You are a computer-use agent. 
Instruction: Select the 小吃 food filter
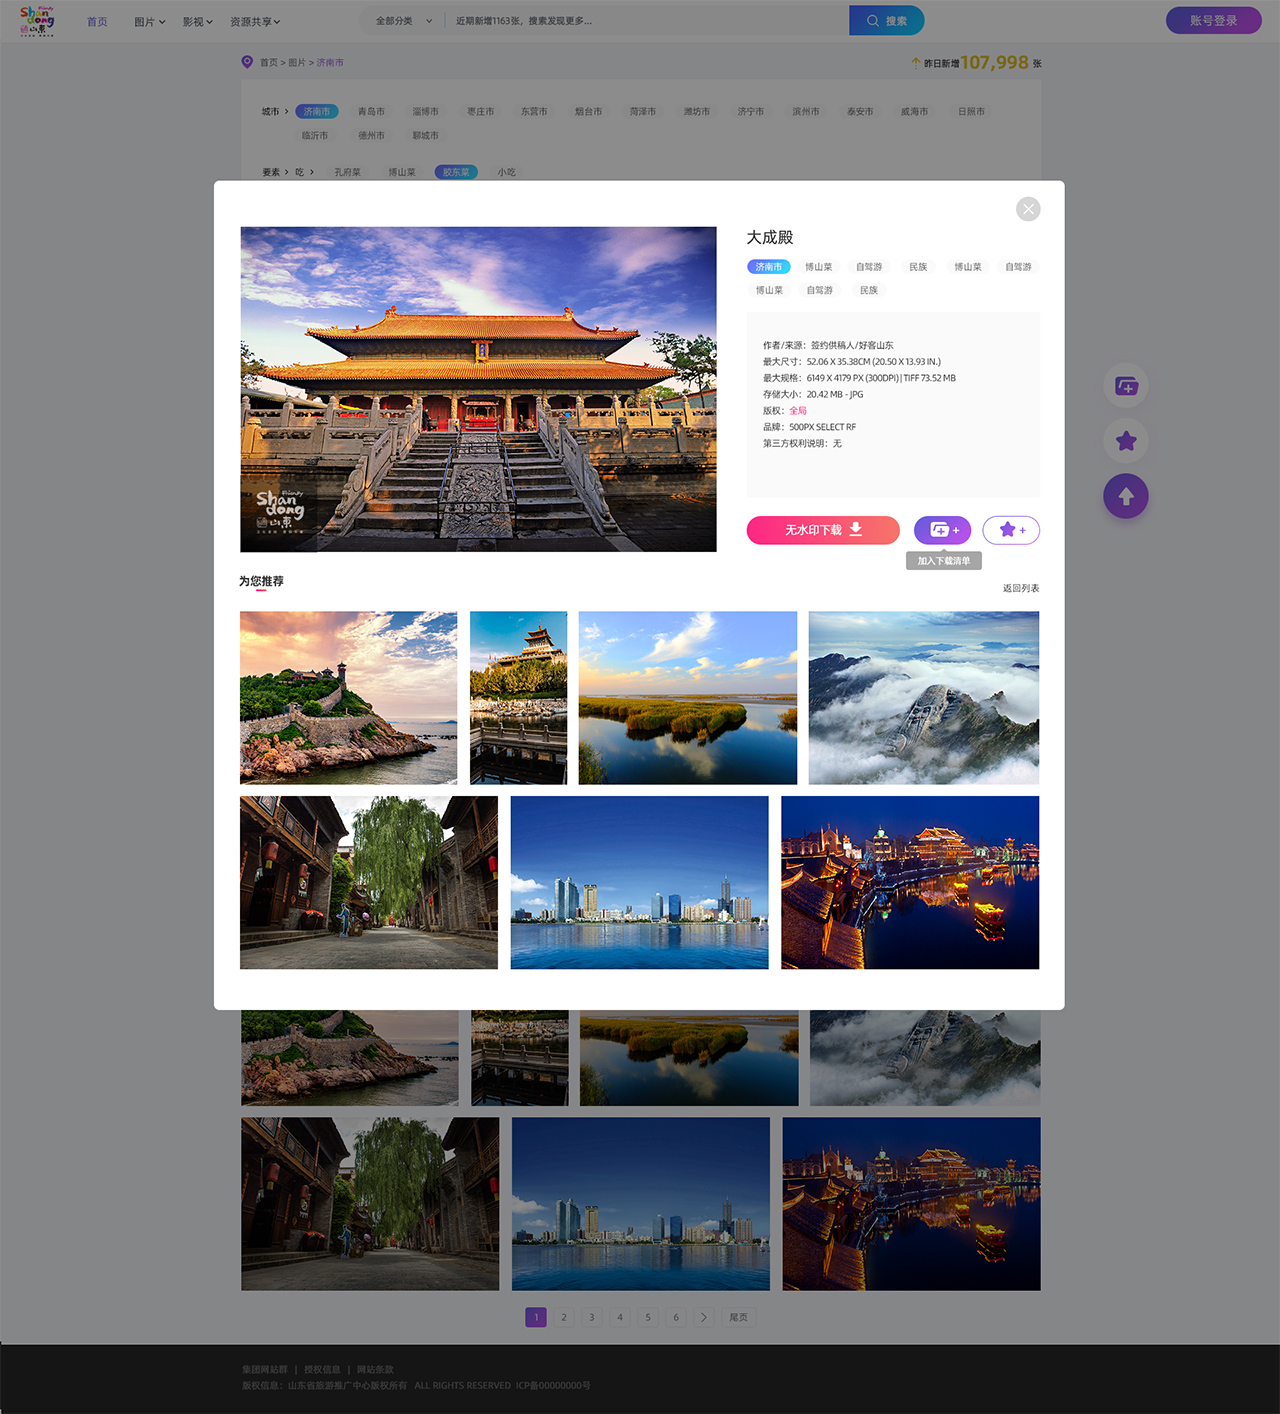click(x=507, y=172)
